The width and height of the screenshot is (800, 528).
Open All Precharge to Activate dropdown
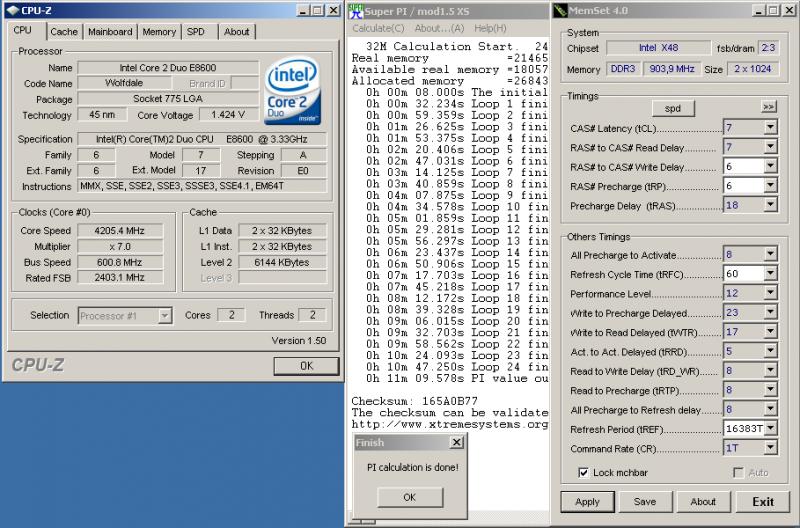[770, 254]
